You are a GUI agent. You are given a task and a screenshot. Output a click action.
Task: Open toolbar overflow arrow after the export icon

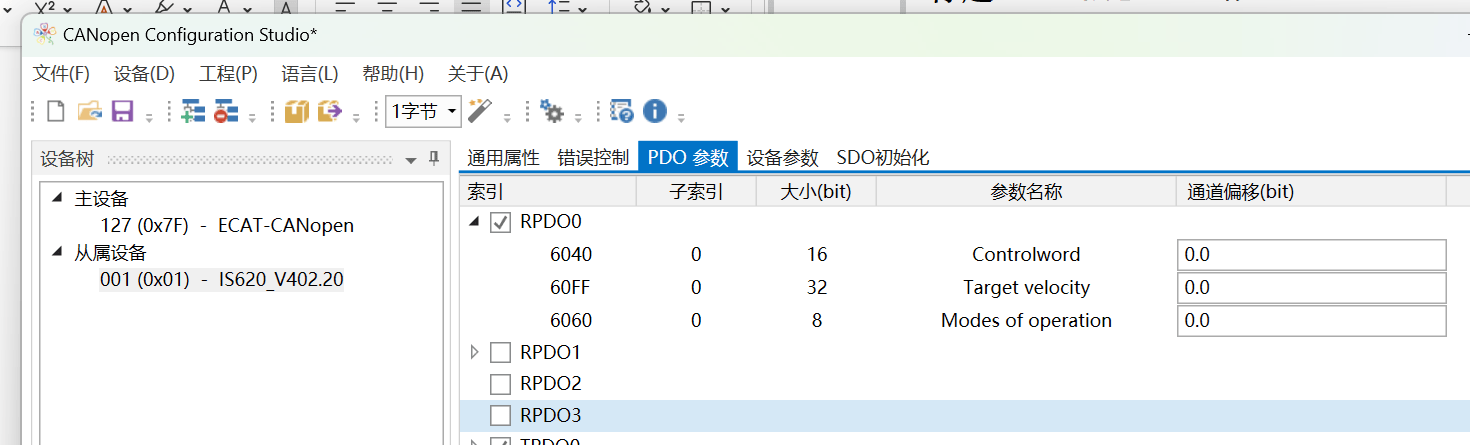[356, 117]
